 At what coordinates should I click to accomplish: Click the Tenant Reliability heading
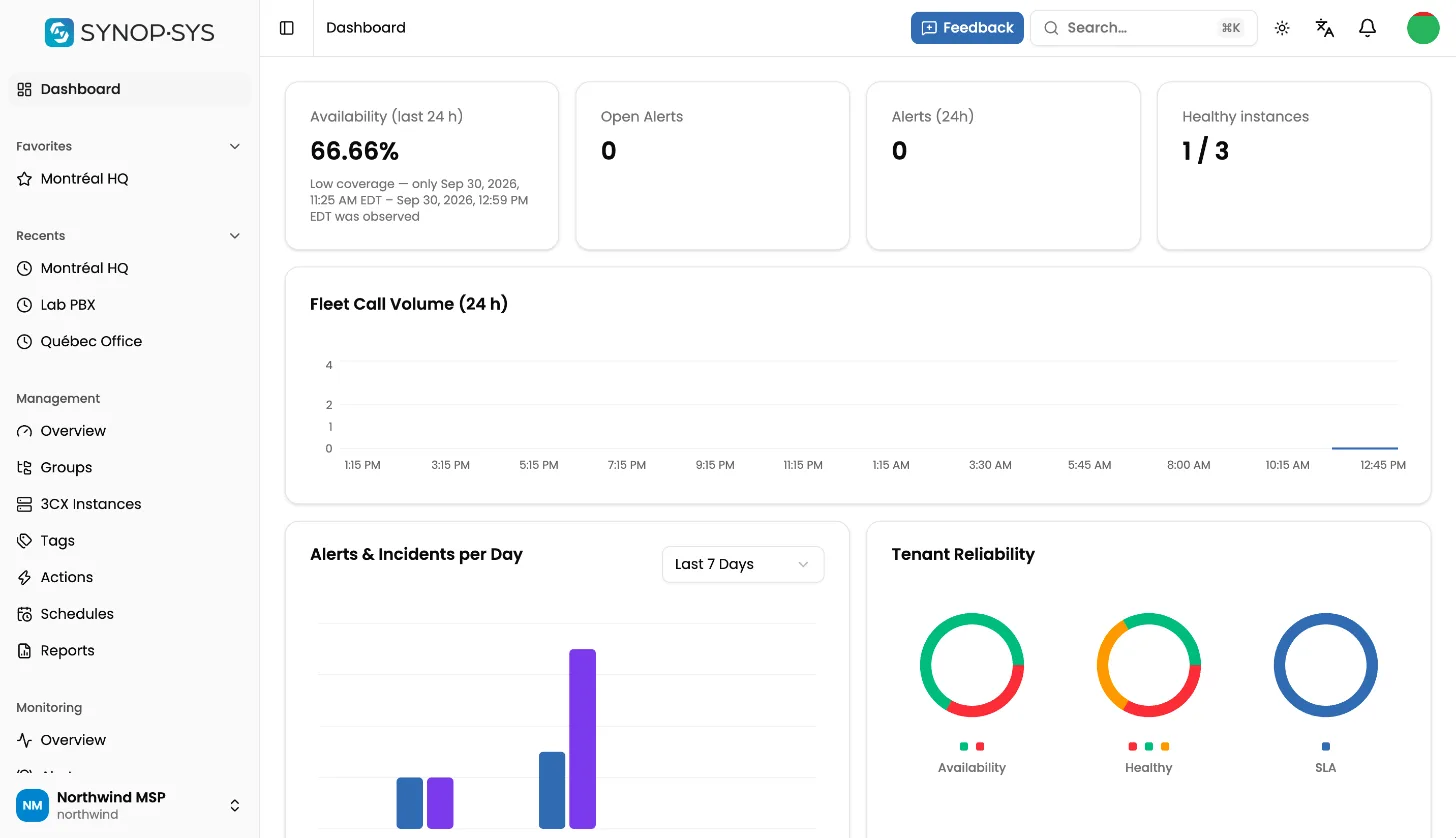click(x=963, y=554)
